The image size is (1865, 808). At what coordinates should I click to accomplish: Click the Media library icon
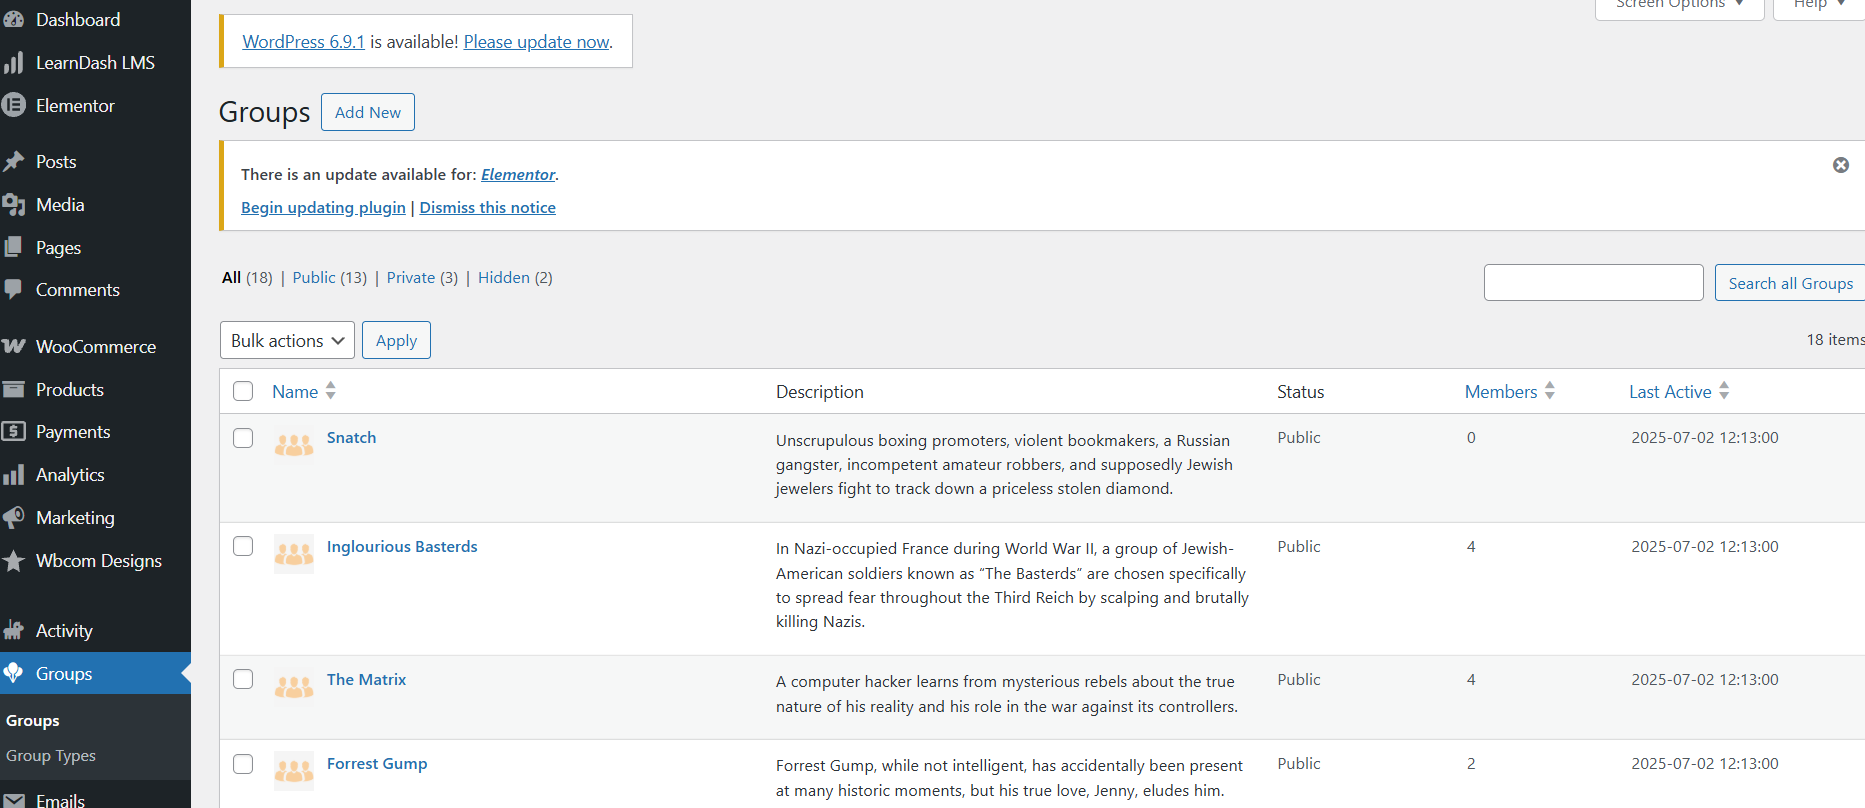coord(13,205)
